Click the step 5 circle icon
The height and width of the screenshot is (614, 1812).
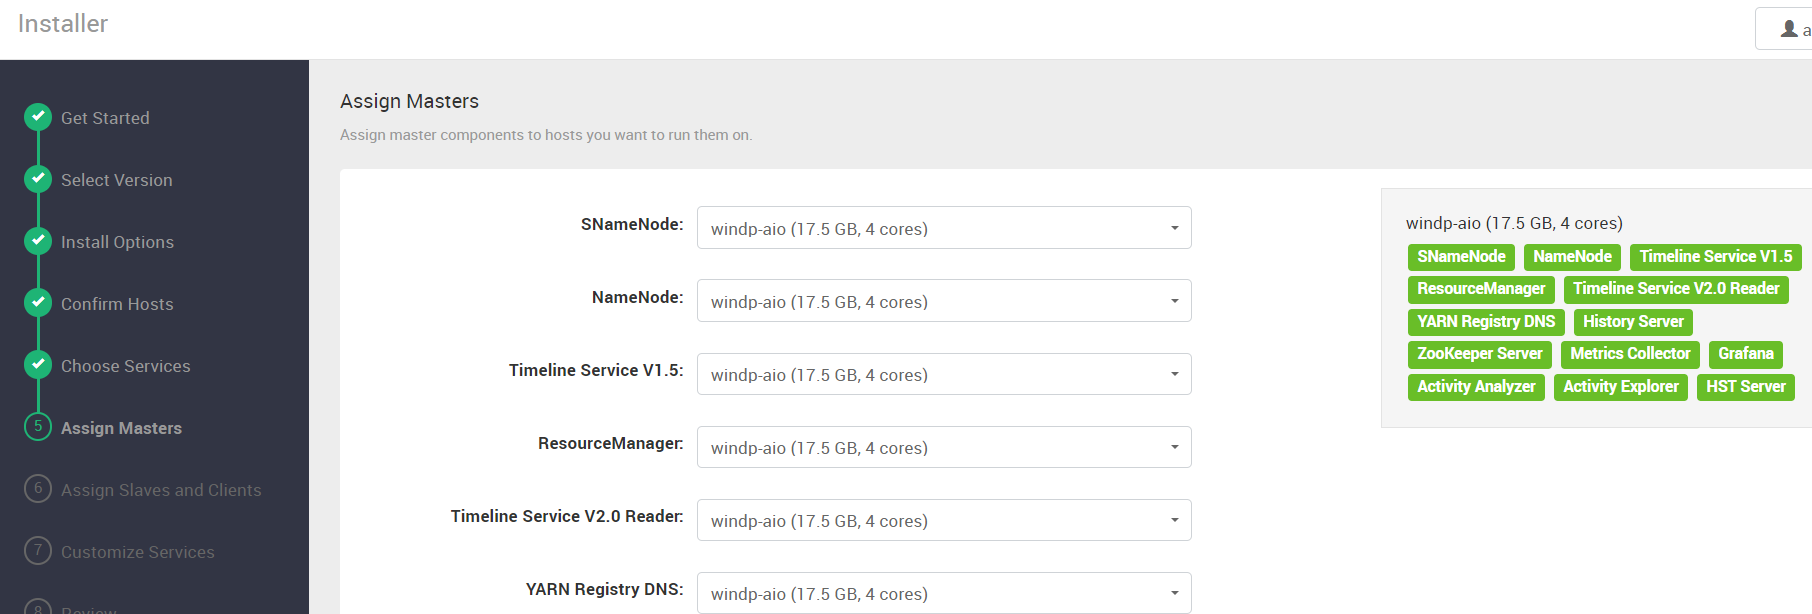pos(38,427)
